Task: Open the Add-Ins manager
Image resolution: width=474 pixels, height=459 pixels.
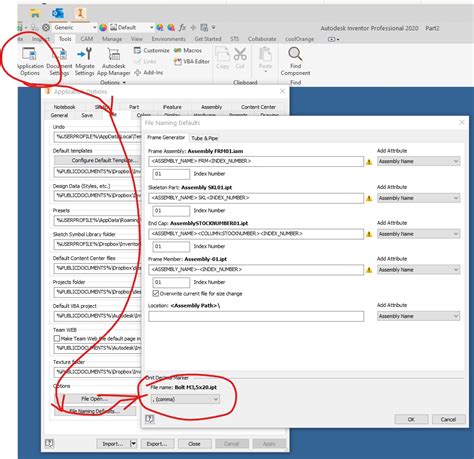Action: click(x=149, y=72)
